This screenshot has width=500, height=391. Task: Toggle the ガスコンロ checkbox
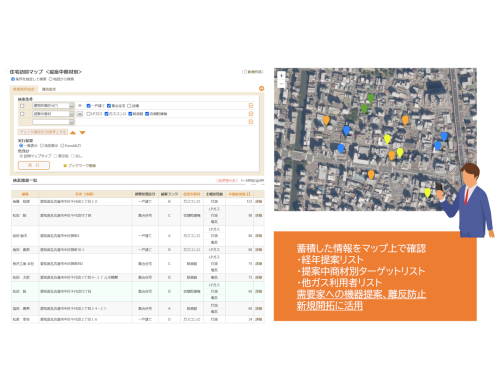pos(106,114)
